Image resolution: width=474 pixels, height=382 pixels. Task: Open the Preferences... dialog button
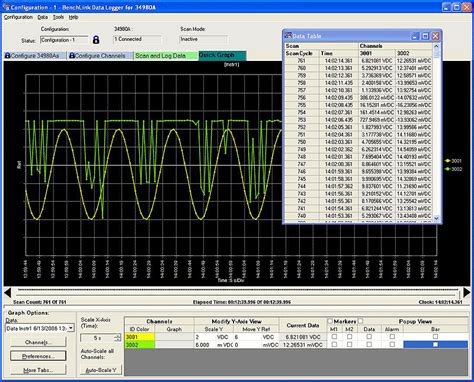(38, 356)
